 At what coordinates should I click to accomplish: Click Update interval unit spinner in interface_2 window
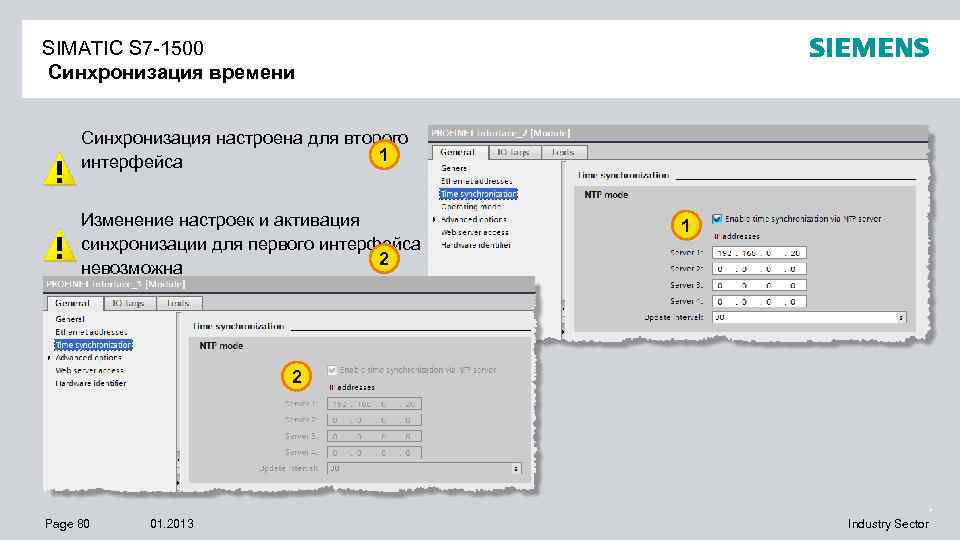(x=901, y=317)
